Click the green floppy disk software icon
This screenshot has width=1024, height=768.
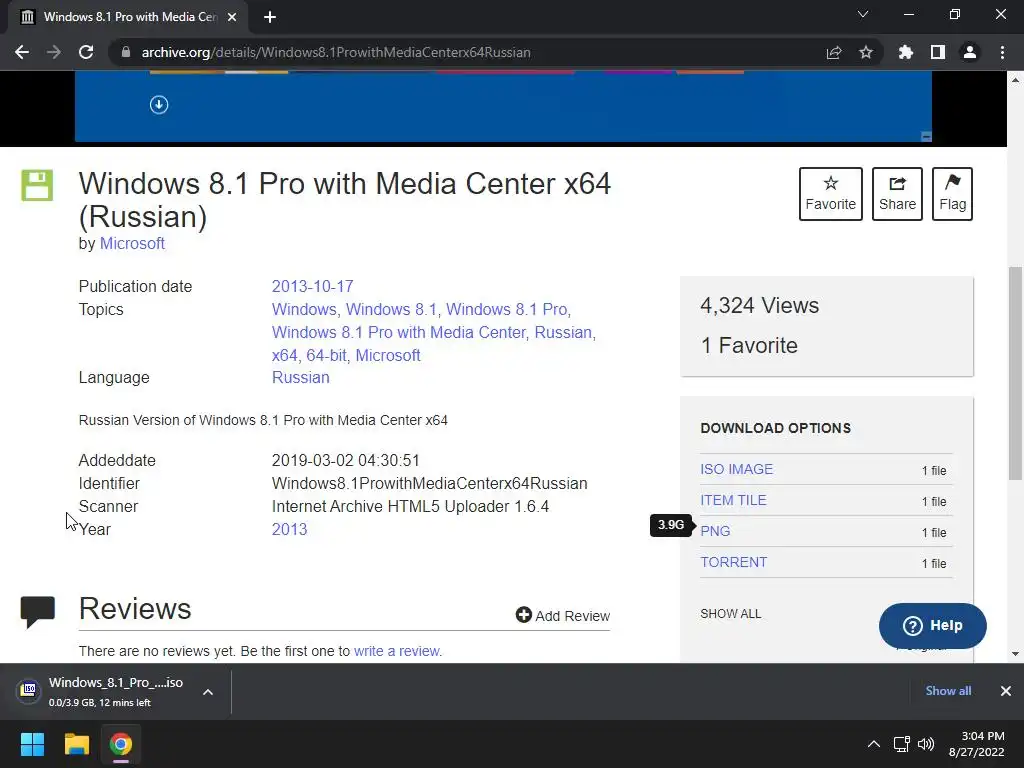click(x=37, y=185)
